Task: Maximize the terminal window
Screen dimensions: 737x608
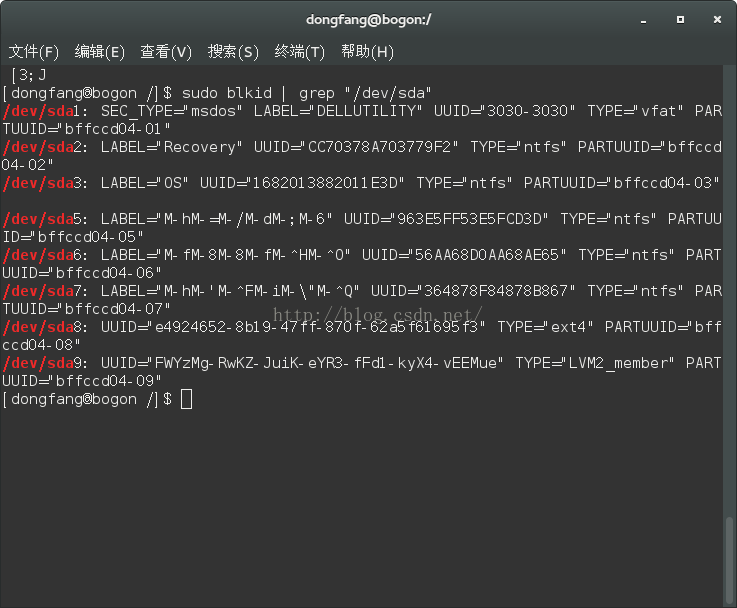Action: [x=680, y=19]
